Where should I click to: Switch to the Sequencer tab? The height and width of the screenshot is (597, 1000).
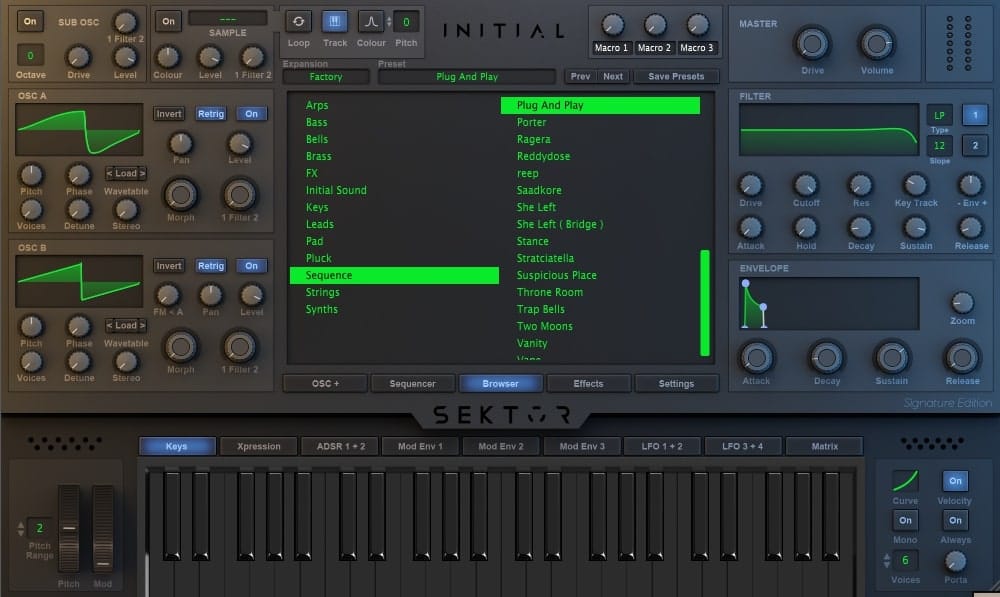tap(412, 383)
